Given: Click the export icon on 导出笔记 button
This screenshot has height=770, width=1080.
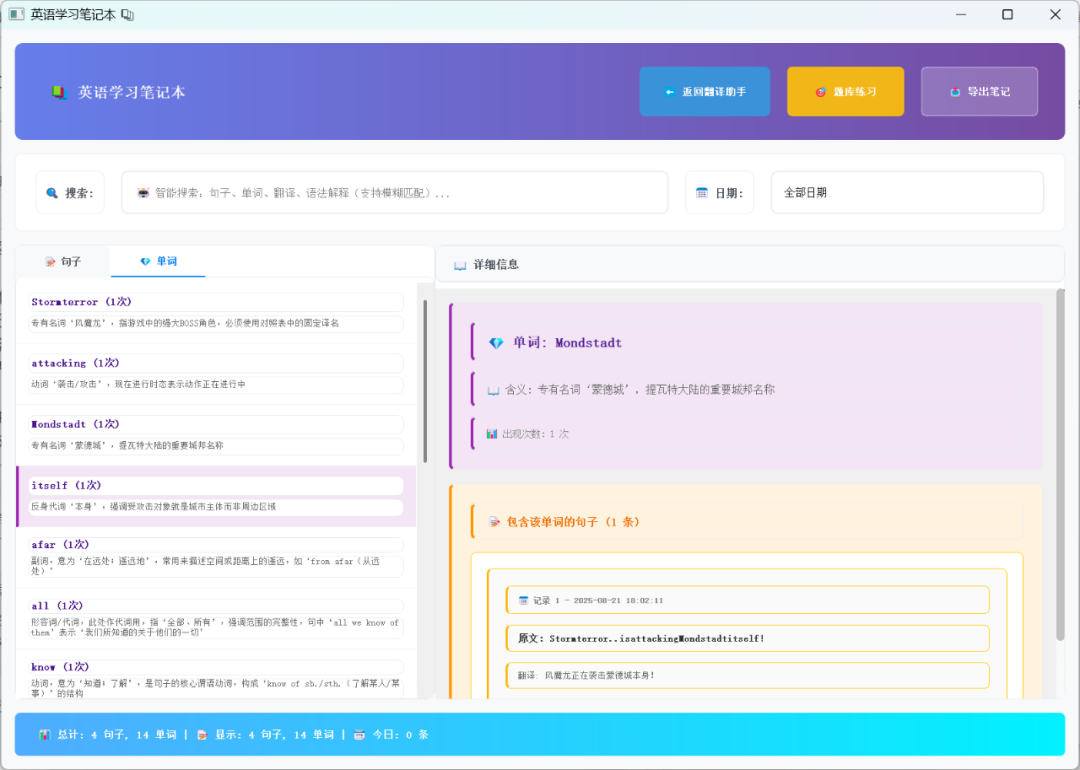Looking at the screenshot, I should (955, 92).
